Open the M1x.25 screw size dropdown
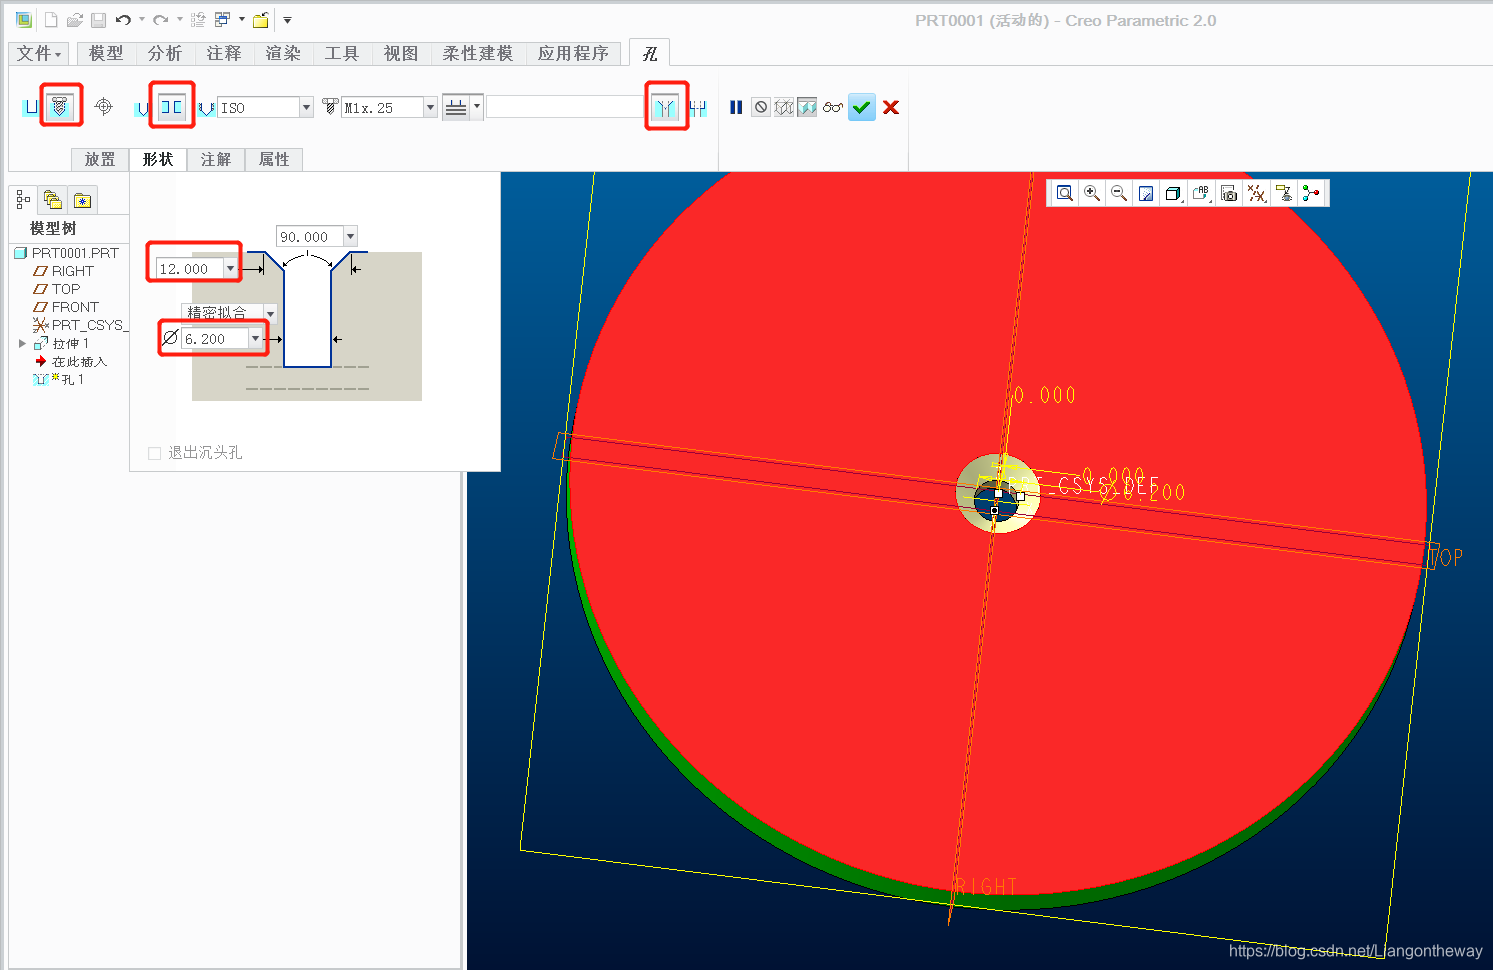 click(x=430, y=107)
